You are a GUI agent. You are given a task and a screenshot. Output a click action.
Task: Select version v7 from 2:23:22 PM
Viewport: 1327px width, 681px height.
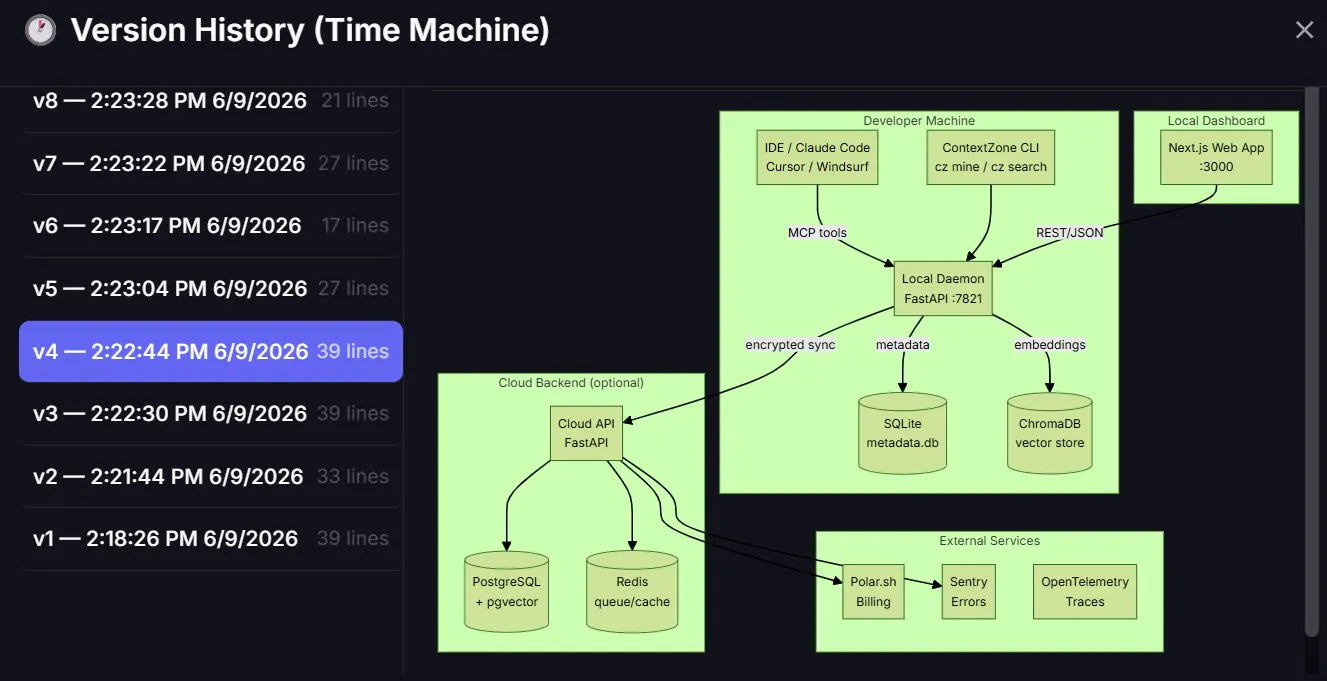(x=211, y=163)
